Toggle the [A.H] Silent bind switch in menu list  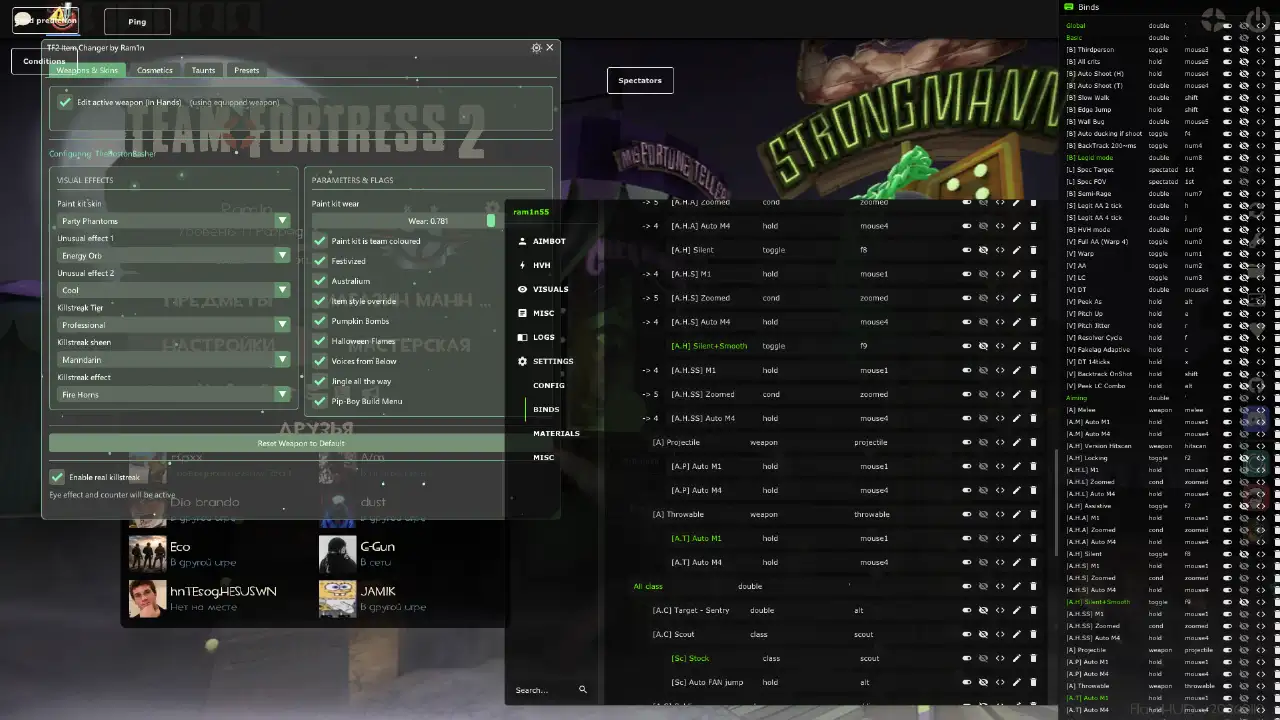coord(967,250)
